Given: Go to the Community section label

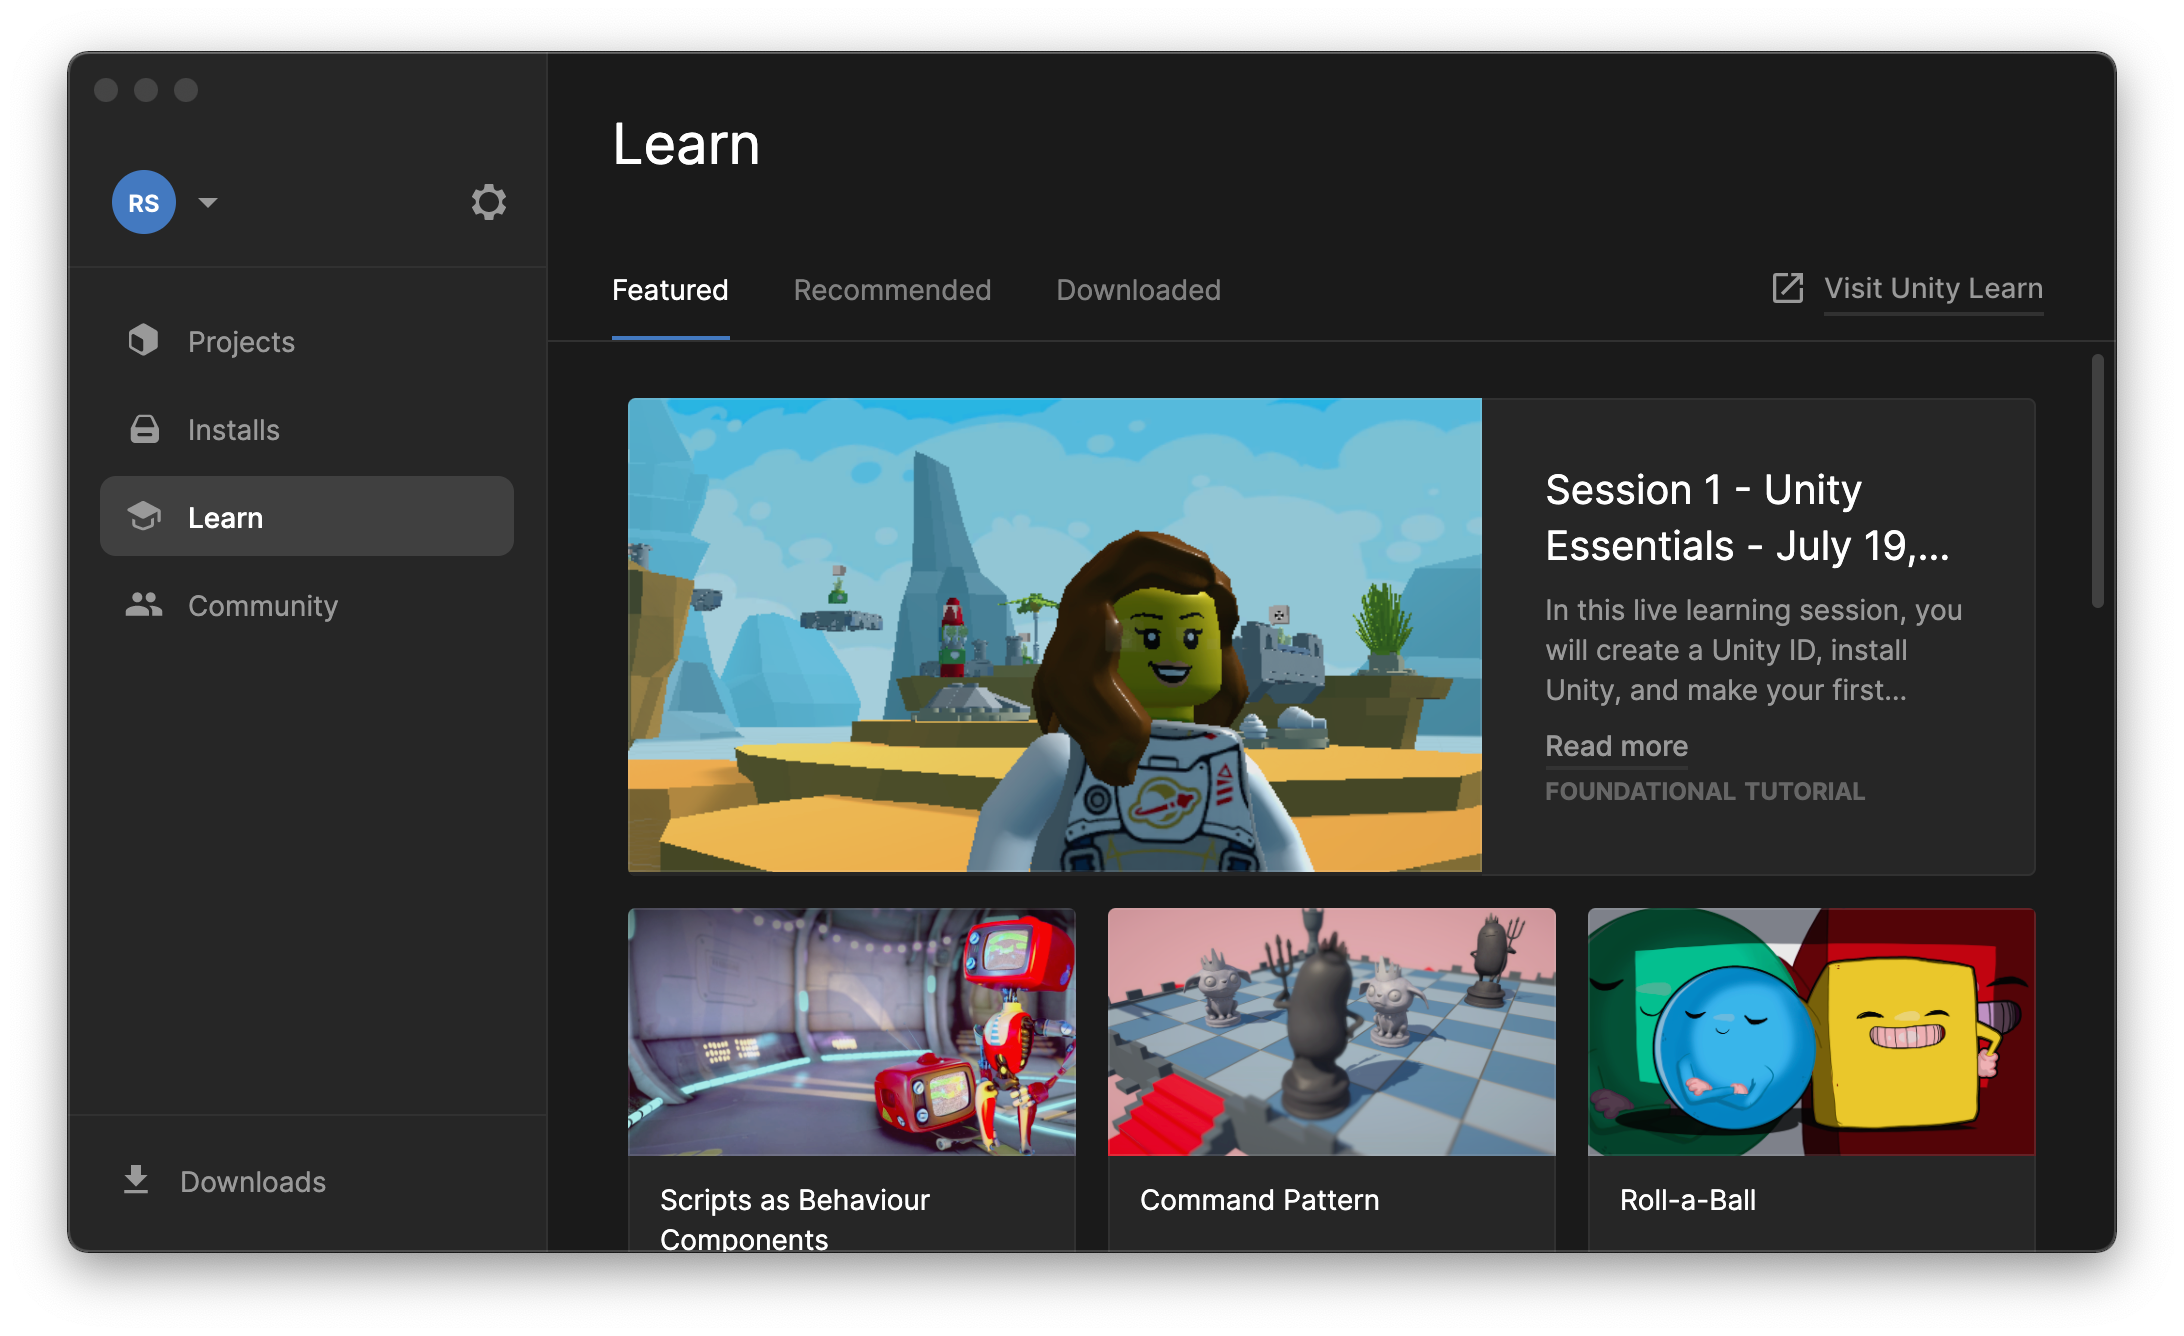Looking at the screenshot, I should click(263, 606).
